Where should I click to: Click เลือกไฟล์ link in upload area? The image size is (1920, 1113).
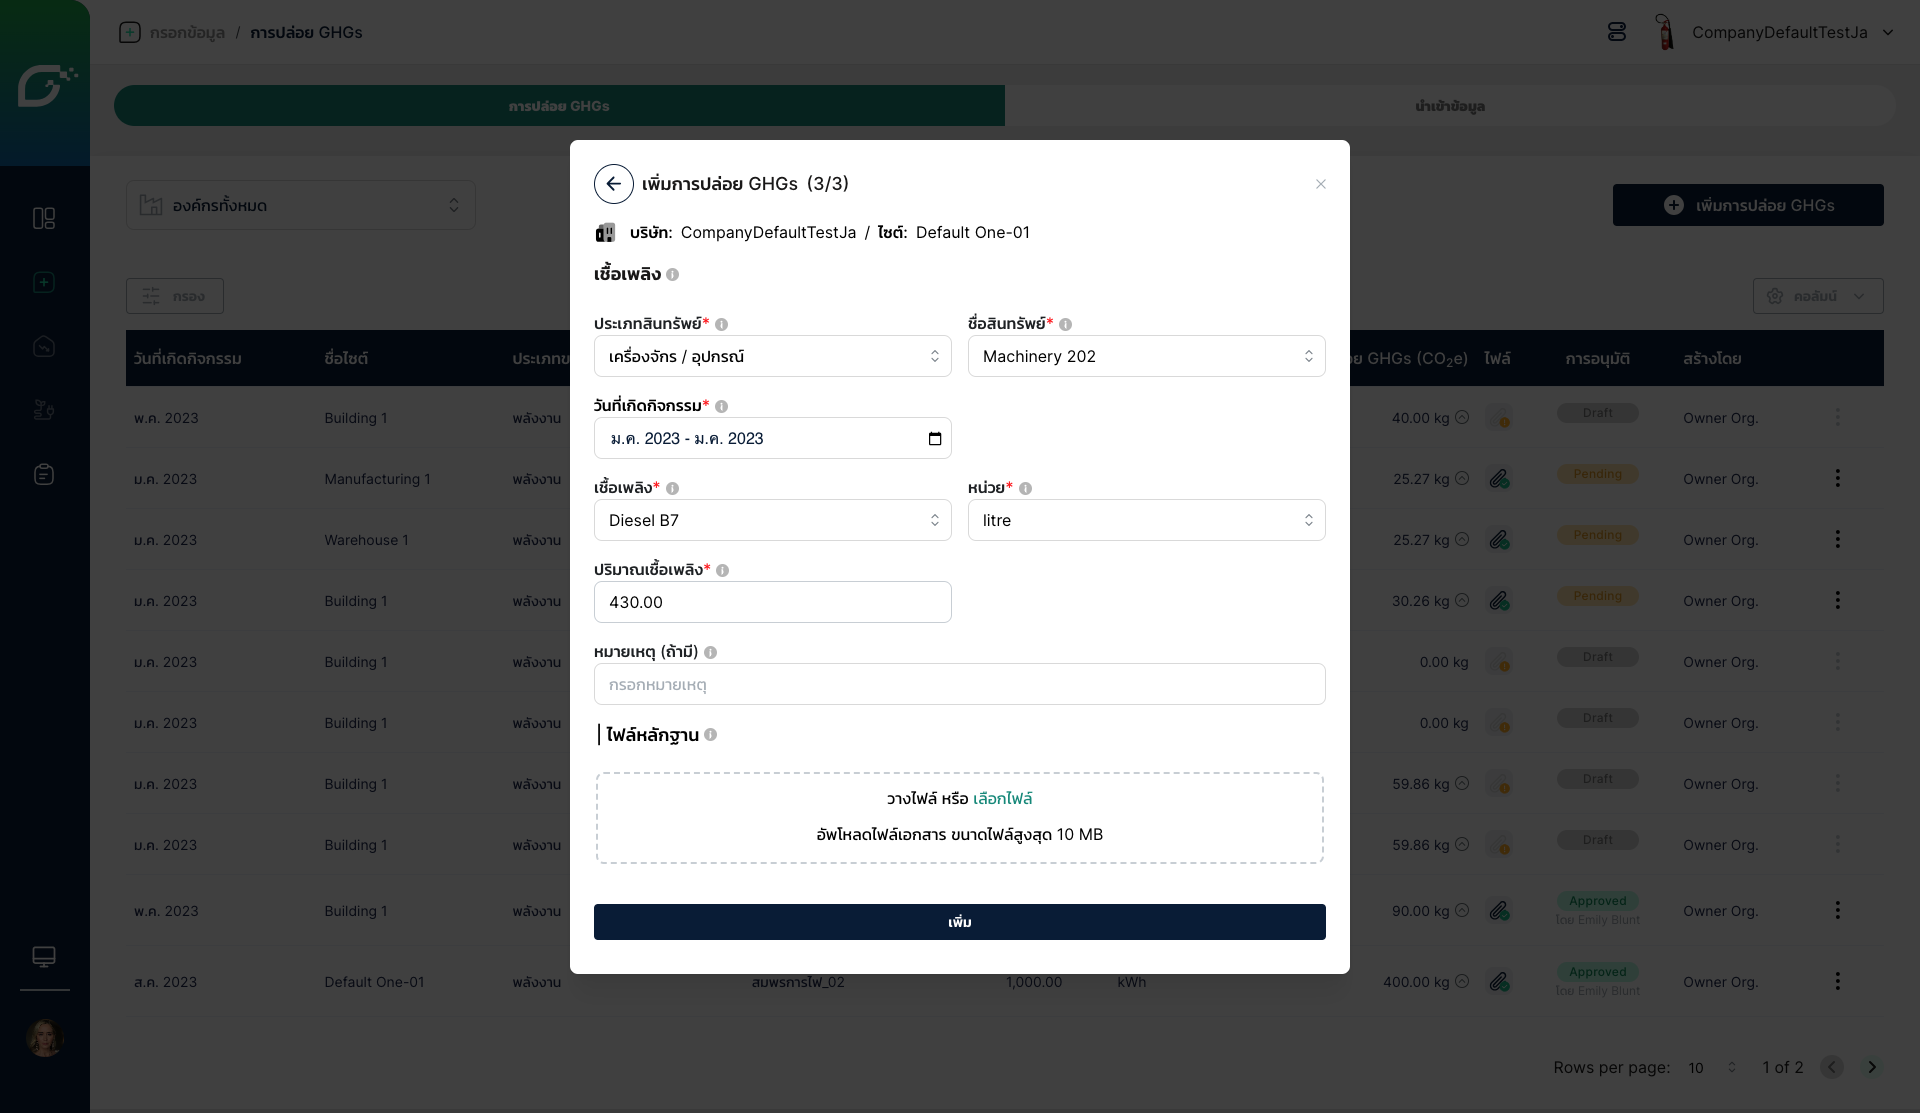tap(1002, 799)
